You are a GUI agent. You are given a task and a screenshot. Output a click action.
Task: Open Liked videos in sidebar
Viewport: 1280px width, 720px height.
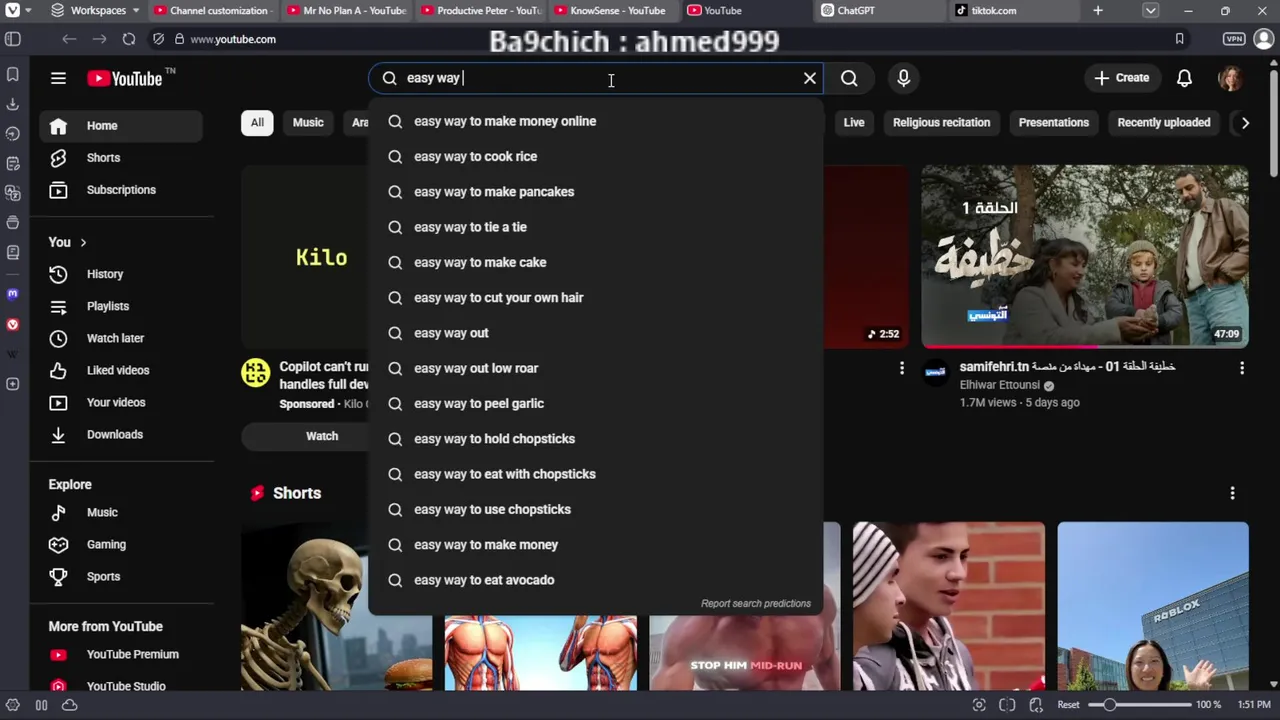coord(122,370)
